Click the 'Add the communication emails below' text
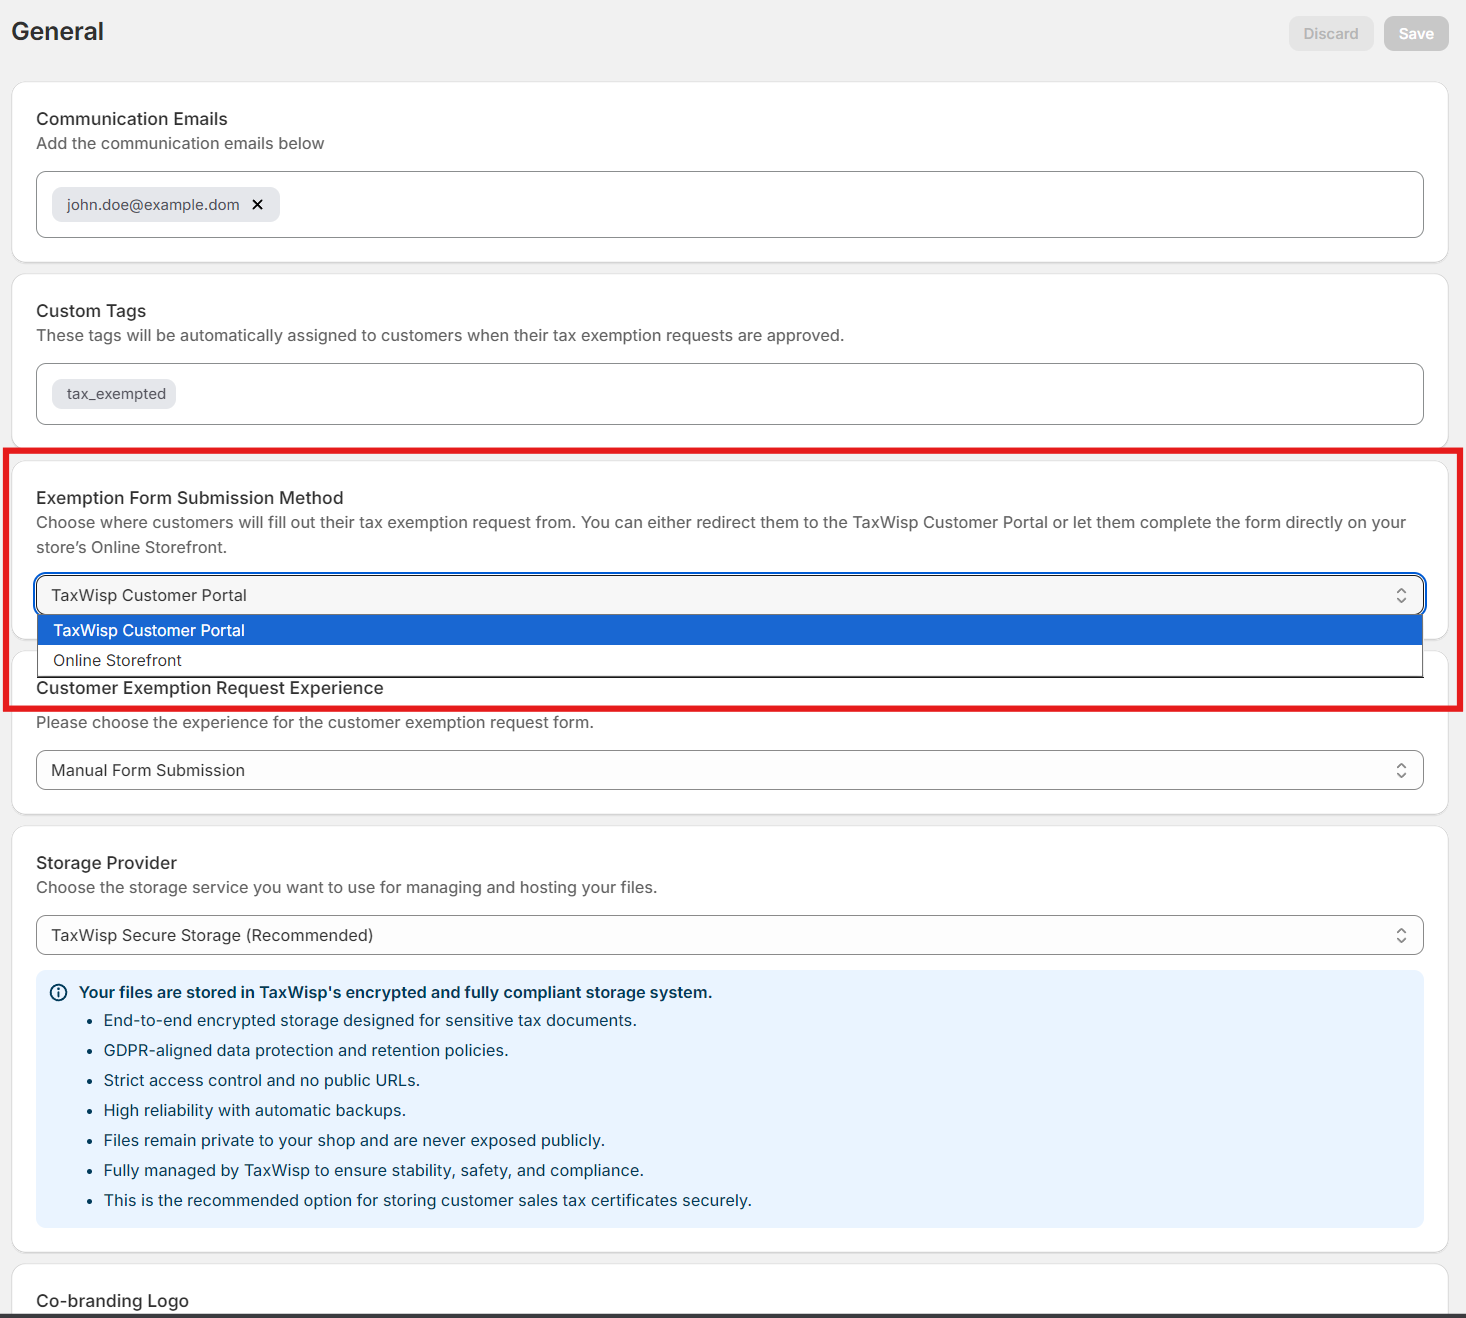The image size is (1466, 1318). click(x=180, y=144)
